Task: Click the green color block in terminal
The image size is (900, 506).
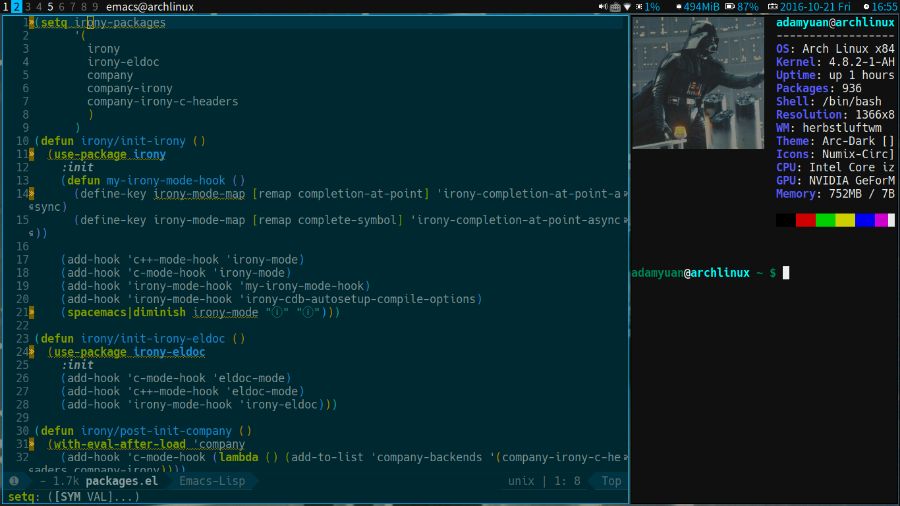Action: coord(825,220)
